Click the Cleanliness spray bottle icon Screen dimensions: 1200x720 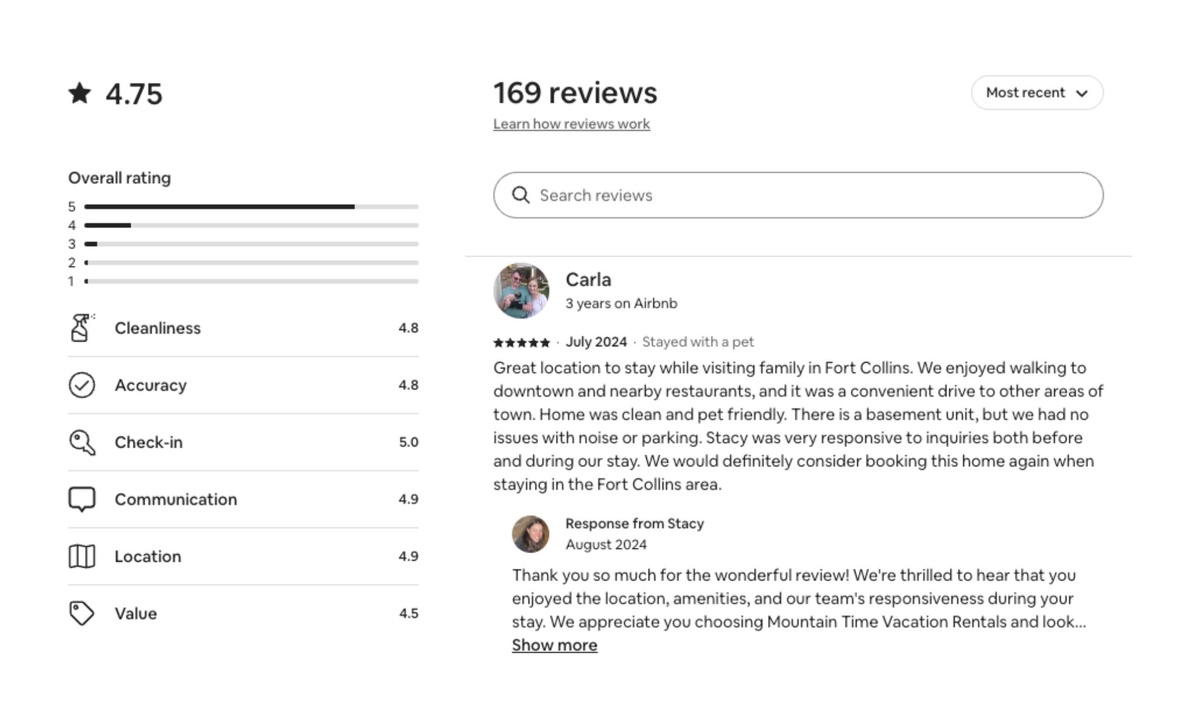(82, 328)
